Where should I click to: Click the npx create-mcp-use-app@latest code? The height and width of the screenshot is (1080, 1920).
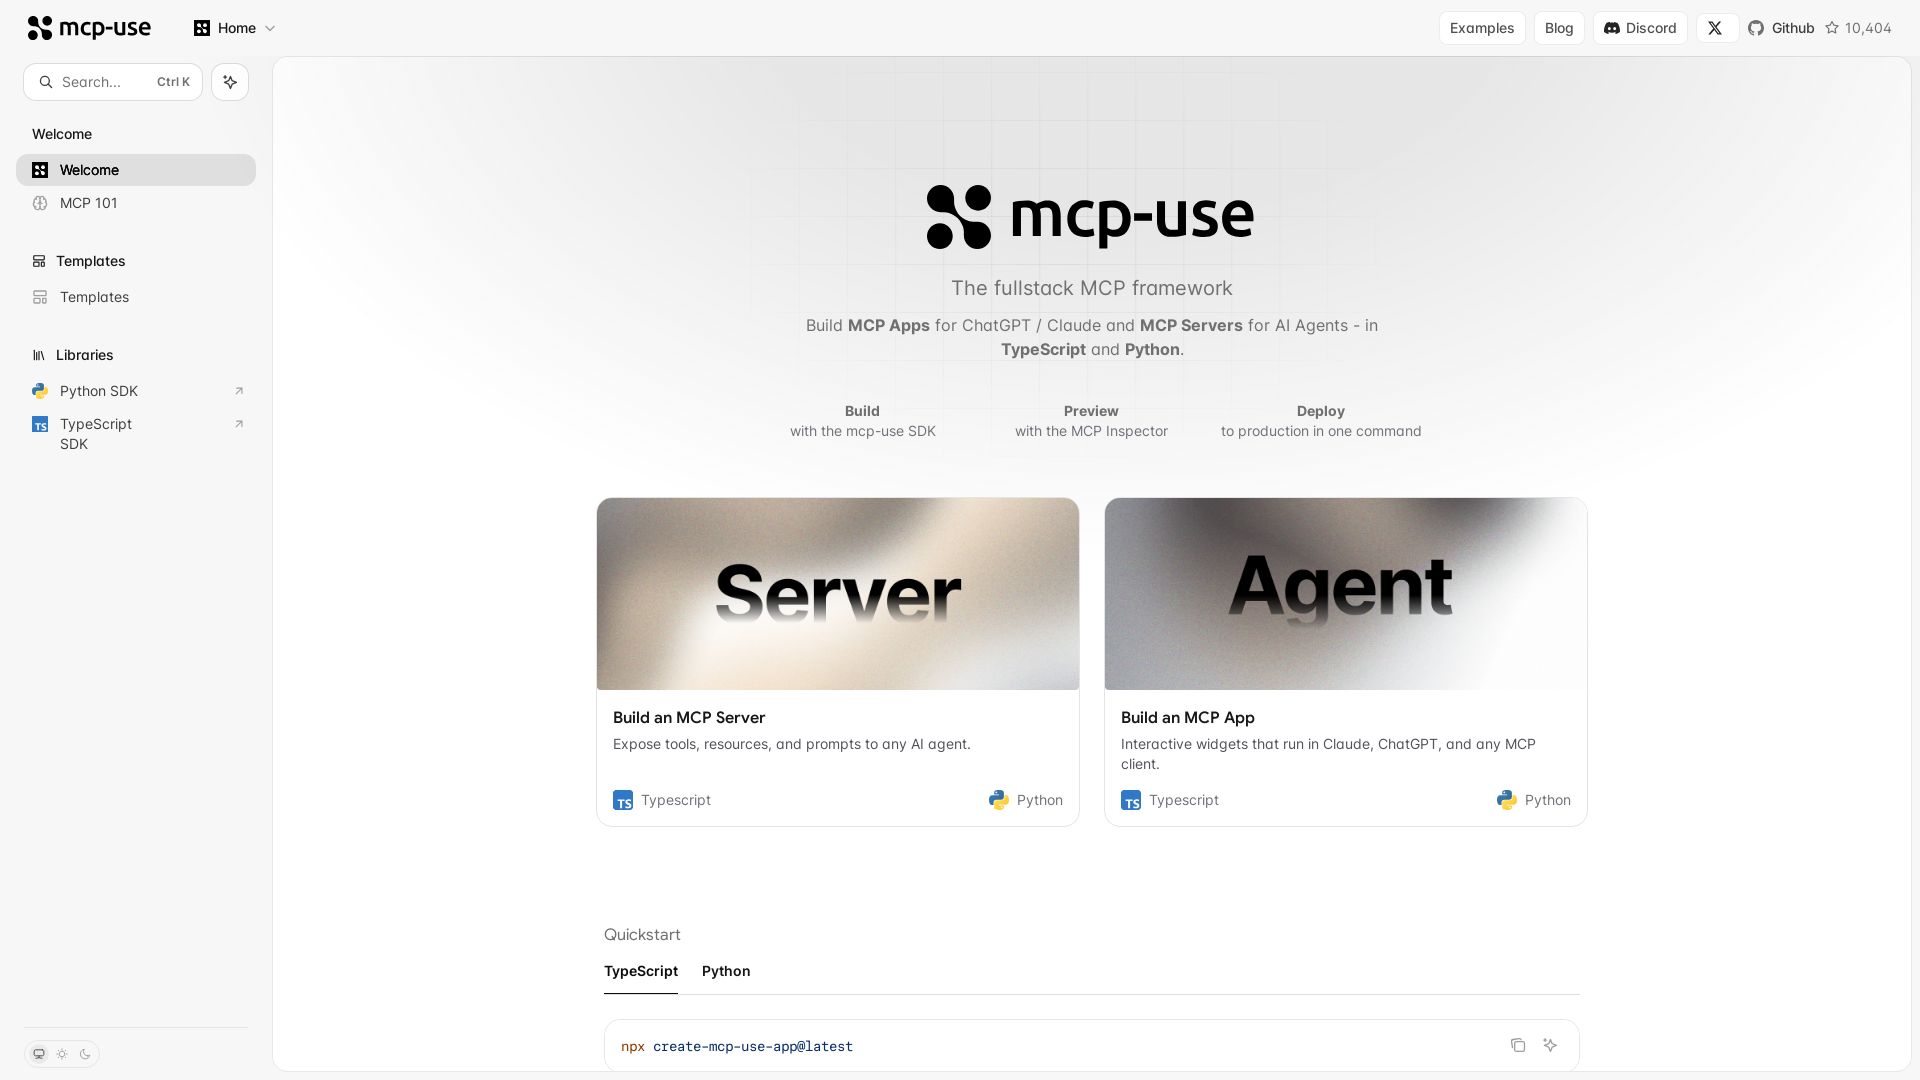(737, 1047)
